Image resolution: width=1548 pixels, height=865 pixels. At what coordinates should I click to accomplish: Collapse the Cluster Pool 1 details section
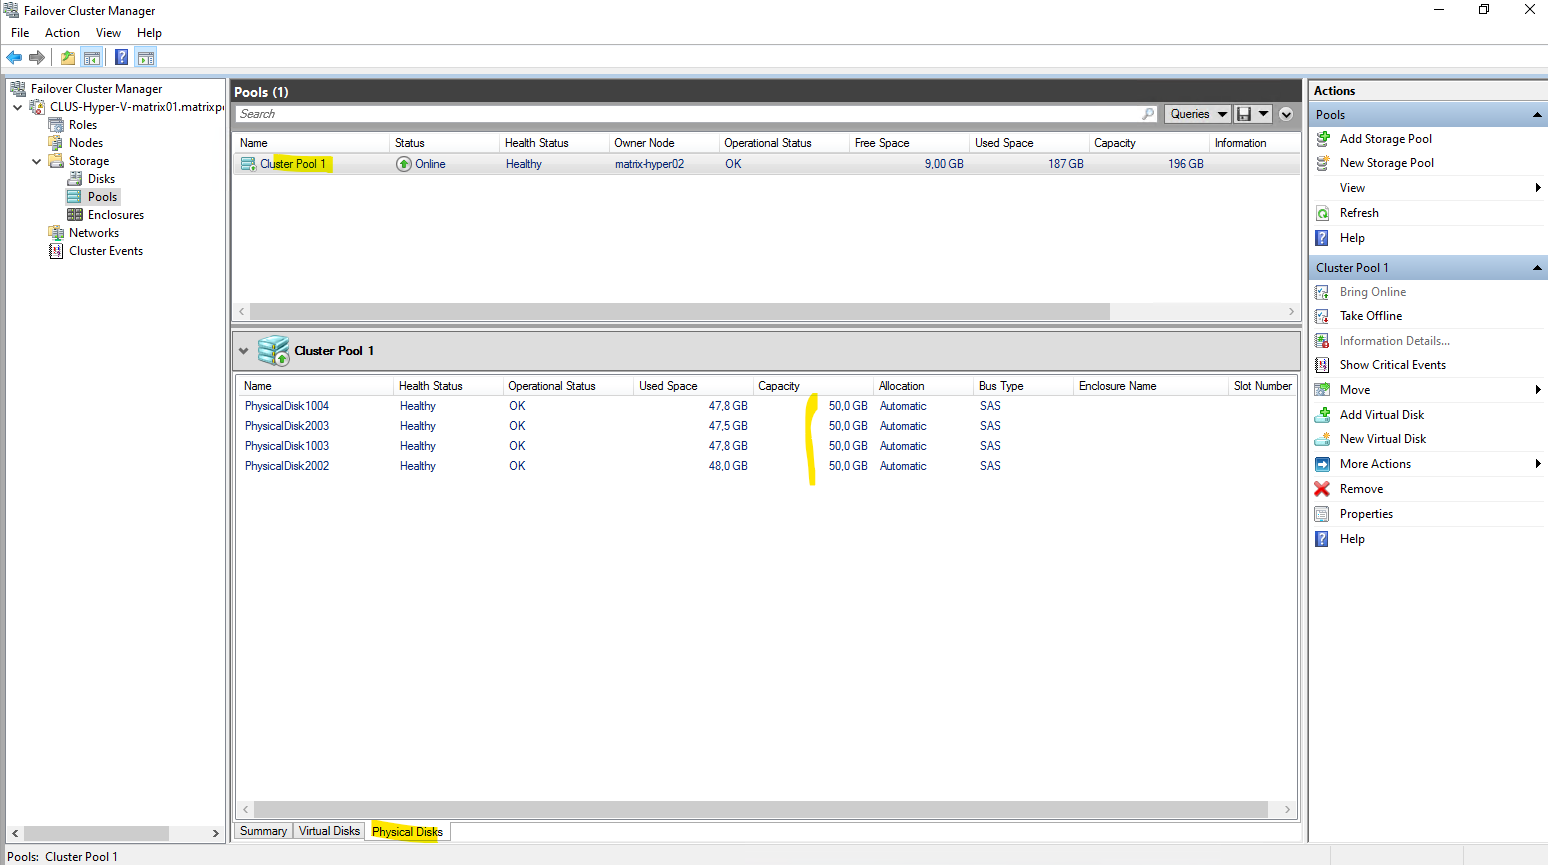click(243, 351)
